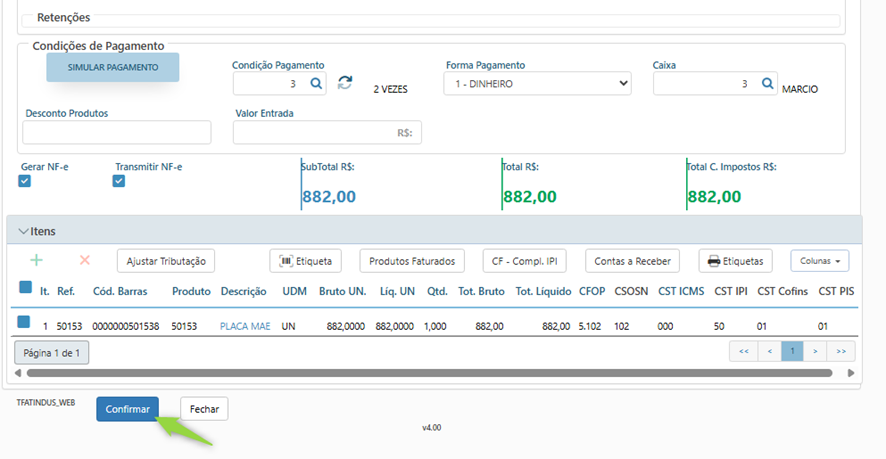Click the Valor Entrada input field
The height and width of the screenshot is (459, 886).
coord(327,132)
